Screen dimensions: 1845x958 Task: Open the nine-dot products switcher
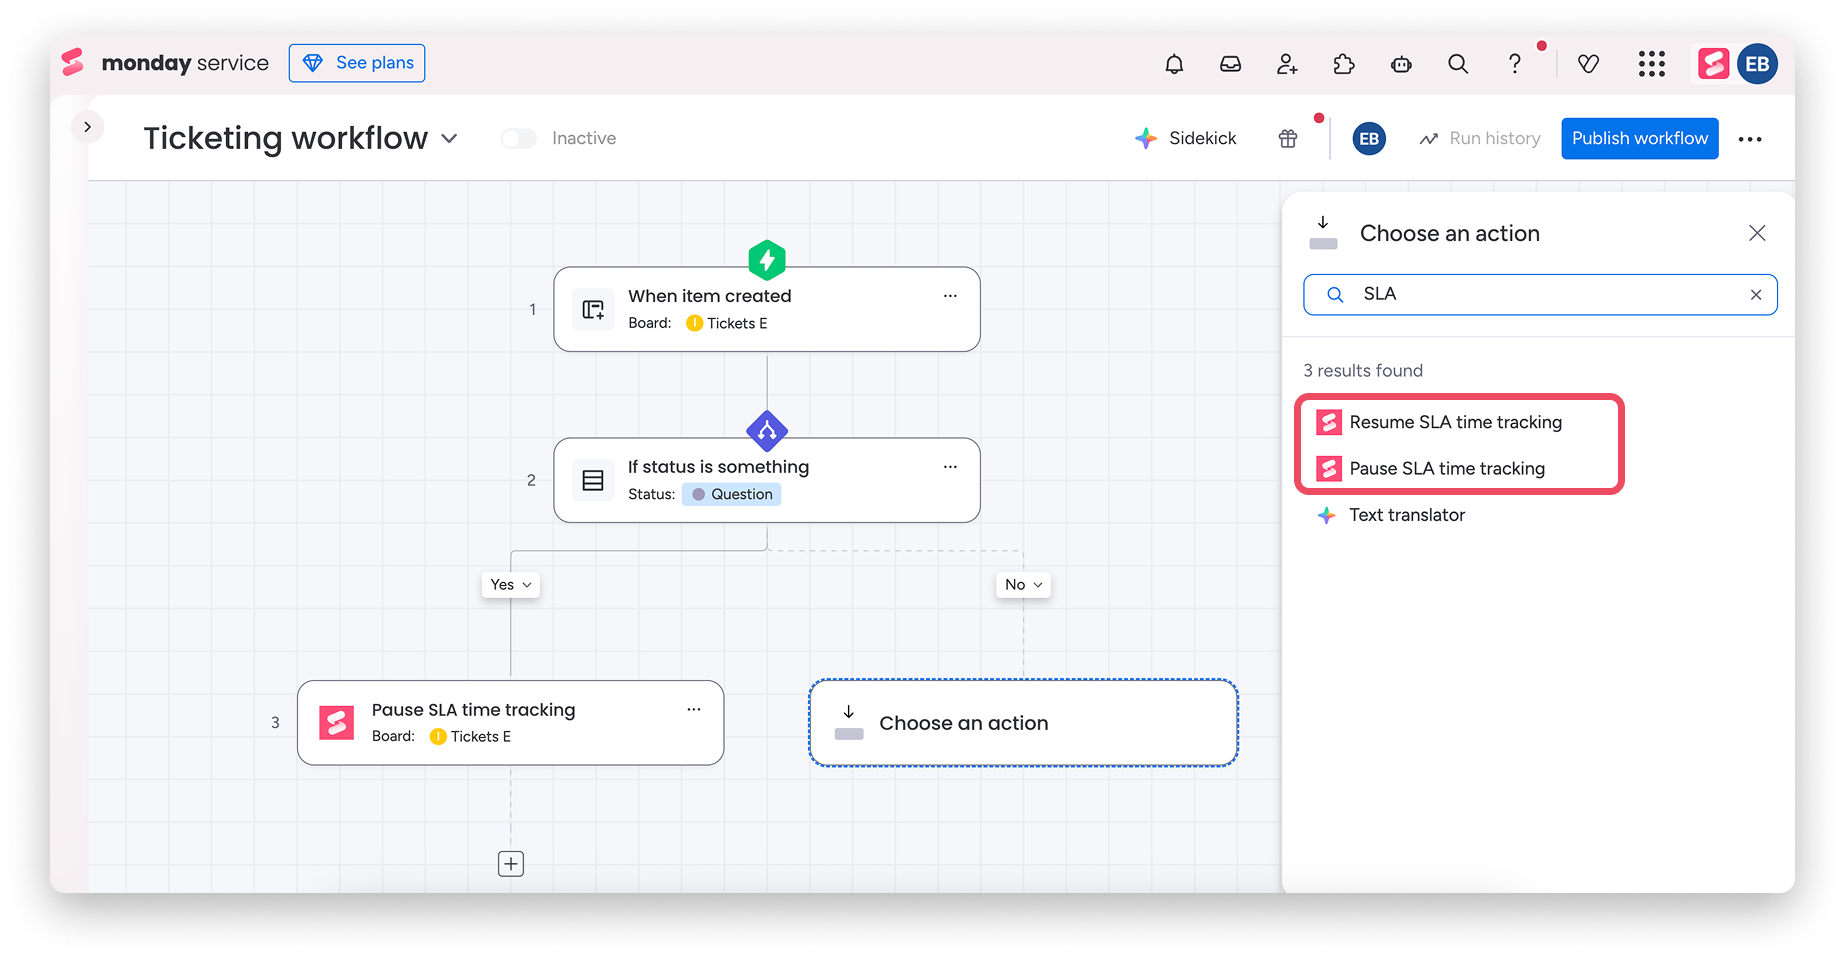(1652, 64)
